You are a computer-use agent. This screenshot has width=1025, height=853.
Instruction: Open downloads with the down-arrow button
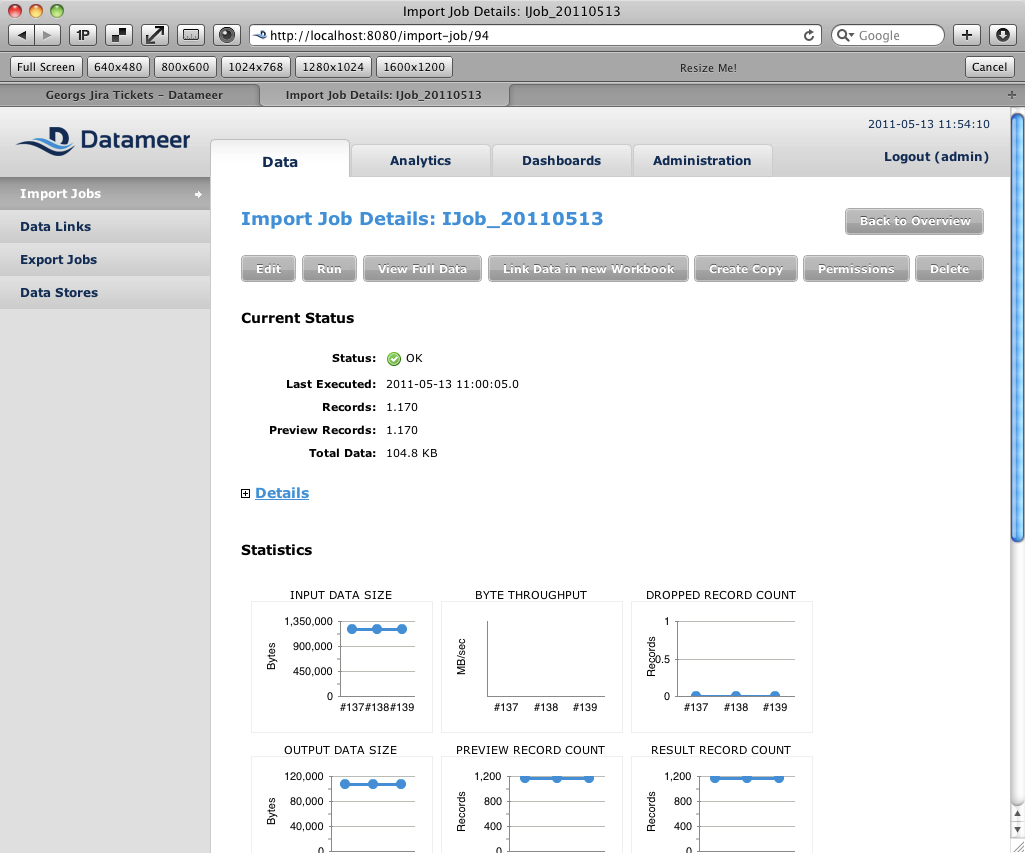coord(1003,35)
